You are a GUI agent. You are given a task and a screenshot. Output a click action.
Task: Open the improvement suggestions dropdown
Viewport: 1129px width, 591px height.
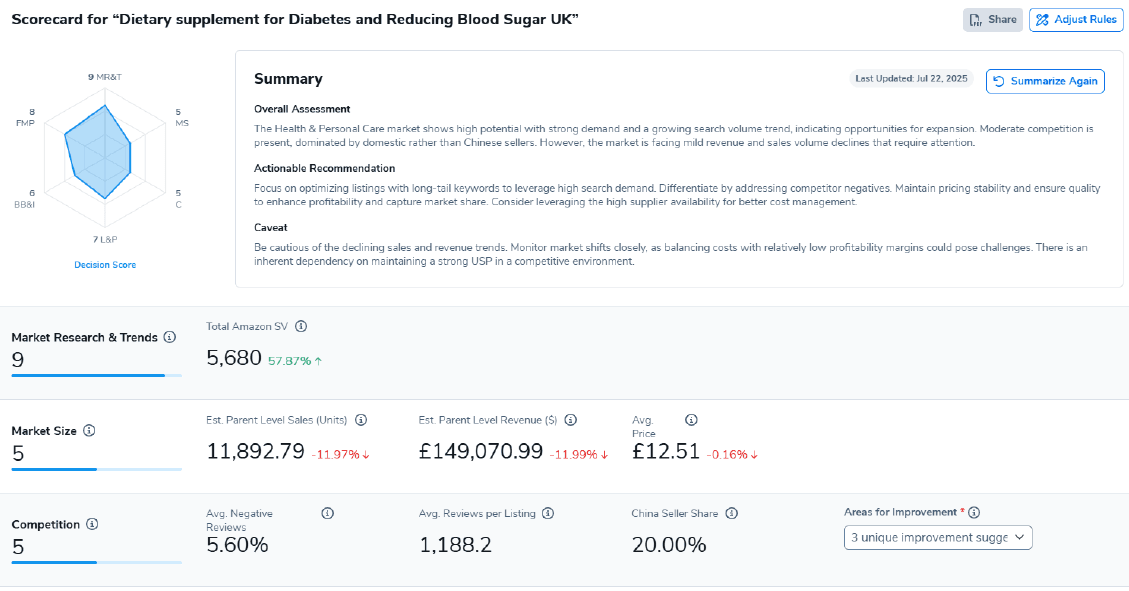tap(937, 538)
